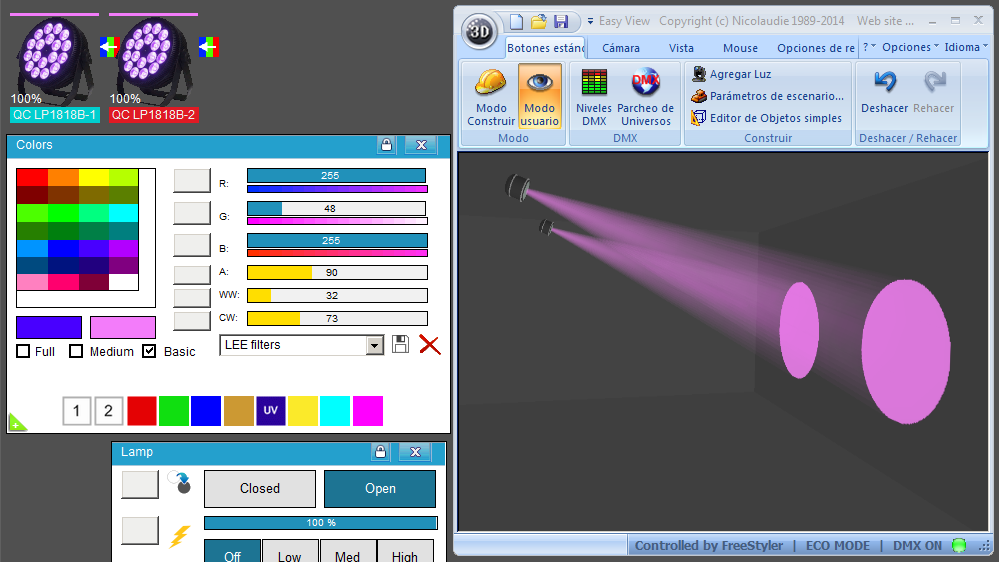Screen dimensions: 999x562
Task: Toggle the button left of the B channel
Action: 192,245
